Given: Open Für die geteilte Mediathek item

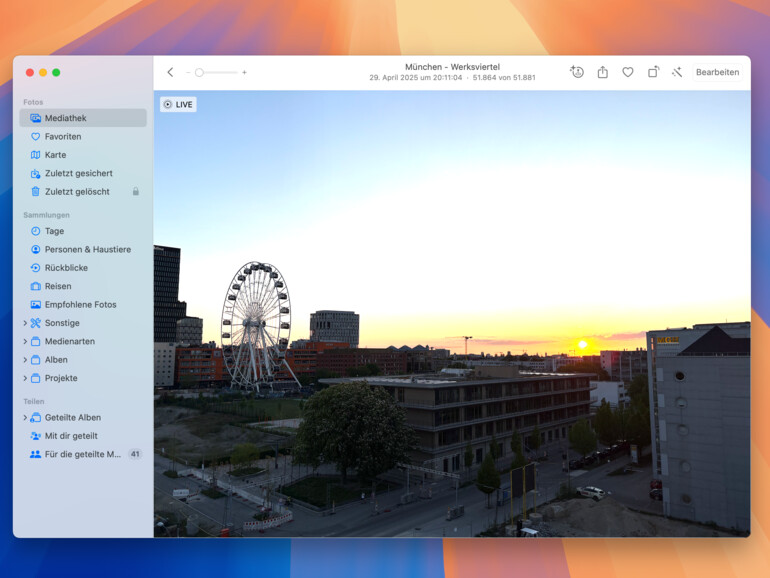Looking at the screenshot, I should pos(82,454).
